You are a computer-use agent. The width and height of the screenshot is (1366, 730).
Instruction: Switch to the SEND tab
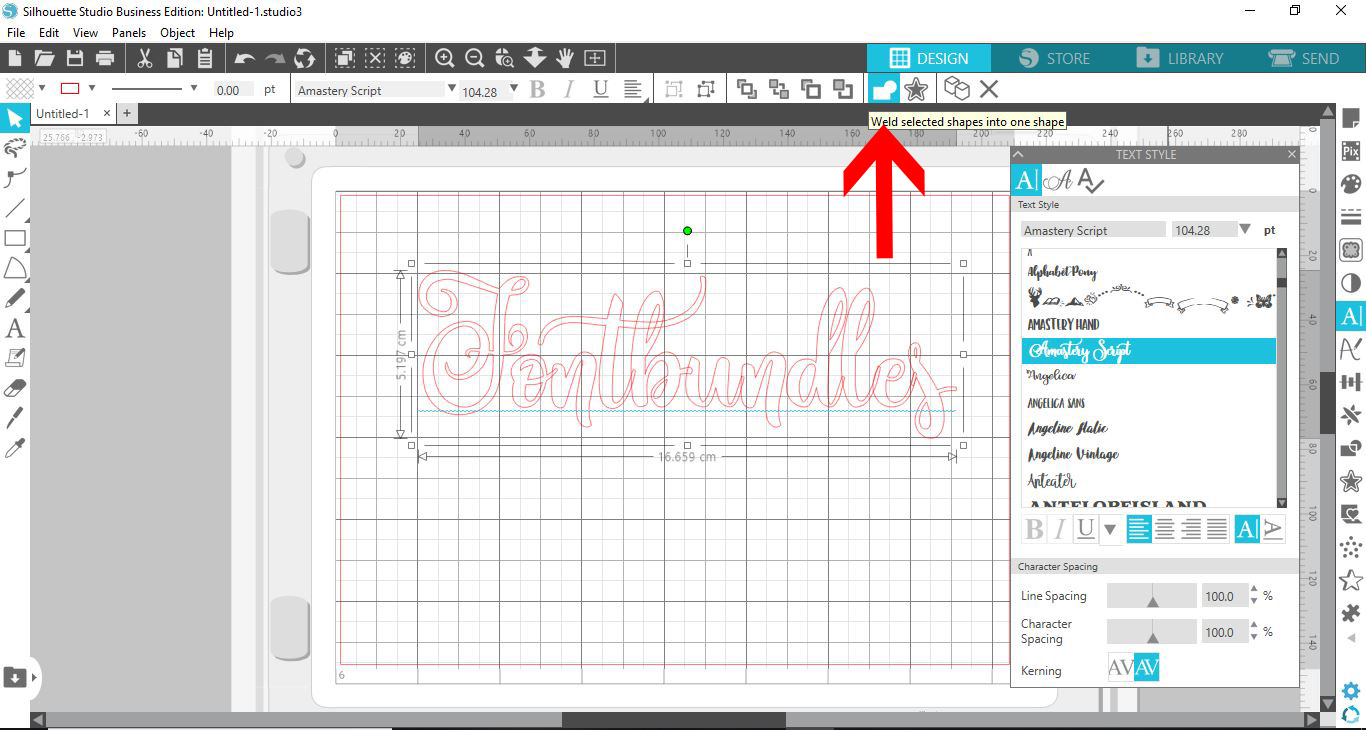pos(1304,58)
